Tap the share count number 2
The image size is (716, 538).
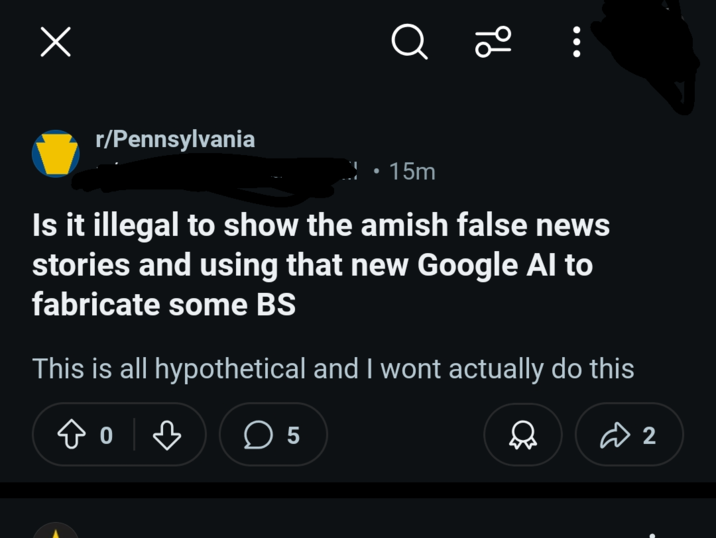click(649, 435)
